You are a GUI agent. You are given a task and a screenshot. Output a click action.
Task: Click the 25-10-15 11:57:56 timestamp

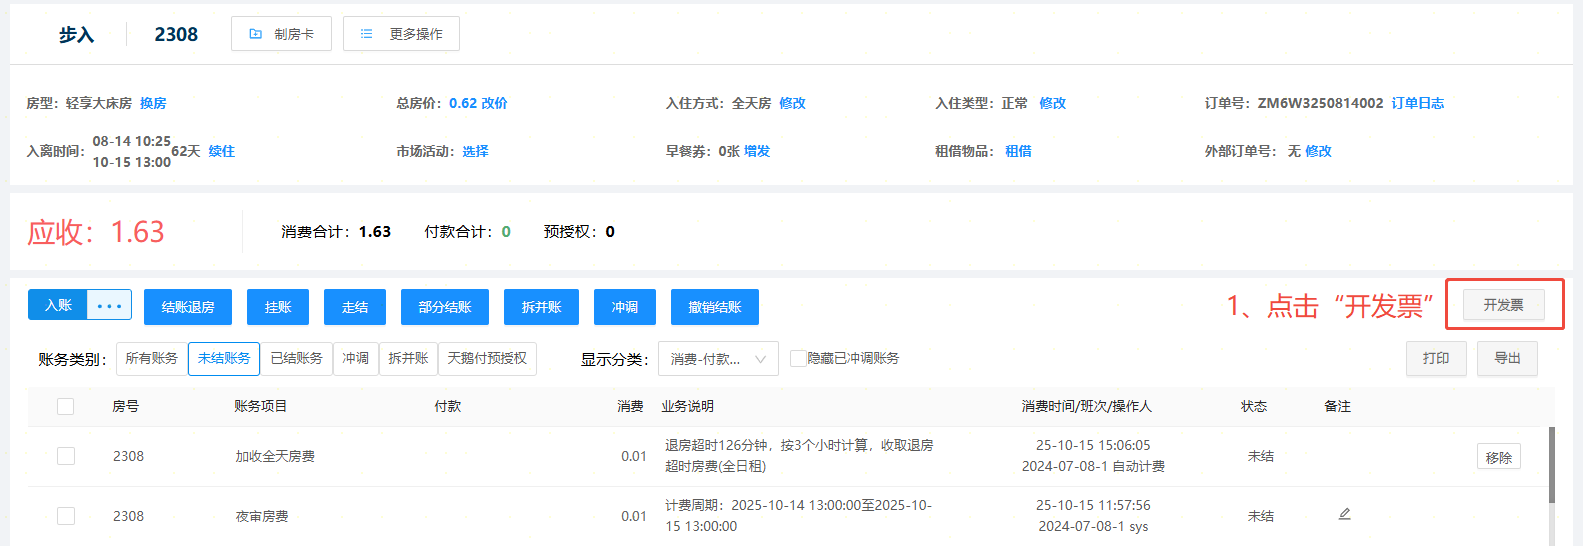1093,505
